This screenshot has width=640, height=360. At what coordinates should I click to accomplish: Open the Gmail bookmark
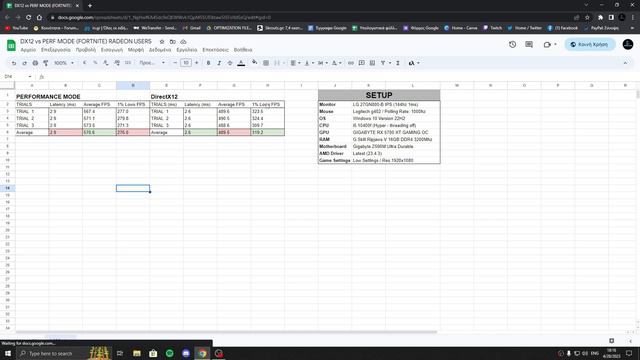192,28
